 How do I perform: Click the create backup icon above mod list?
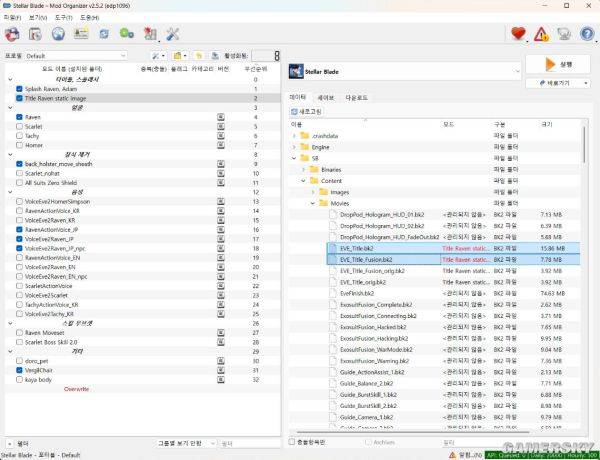tap(215, 56)
